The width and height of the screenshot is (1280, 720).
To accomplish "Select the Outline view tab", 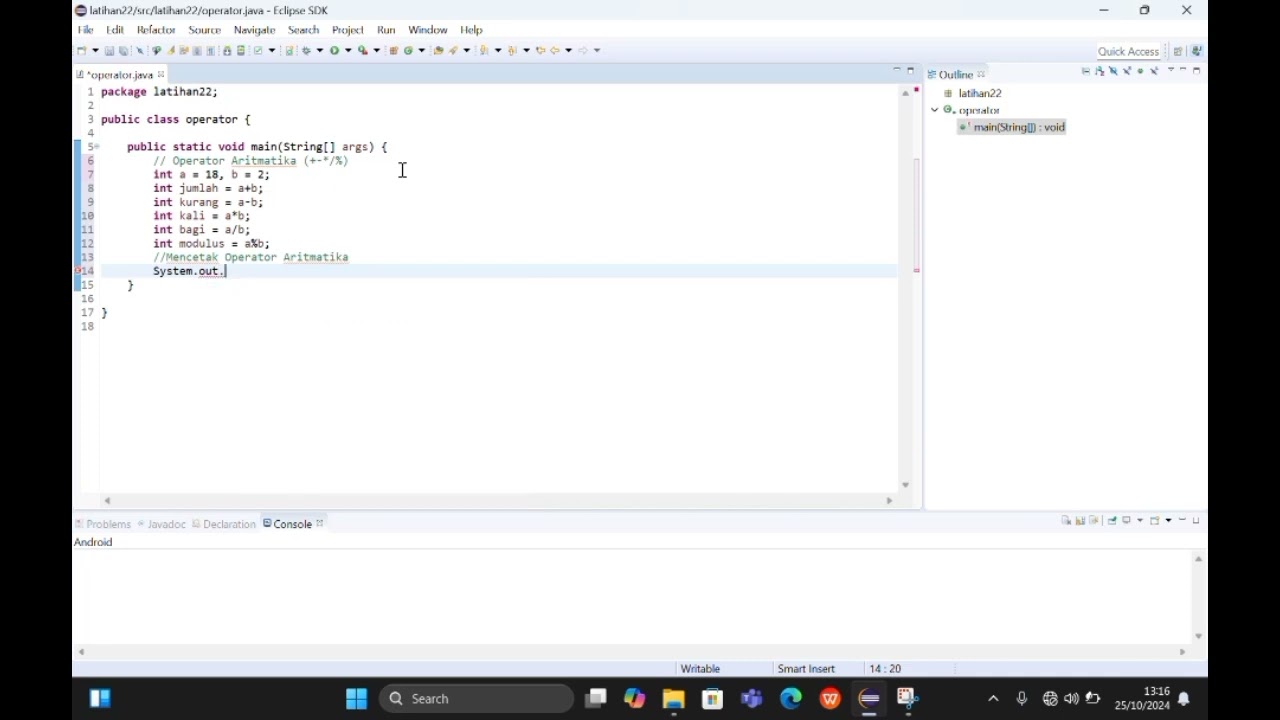I will (x=955, y=75).
